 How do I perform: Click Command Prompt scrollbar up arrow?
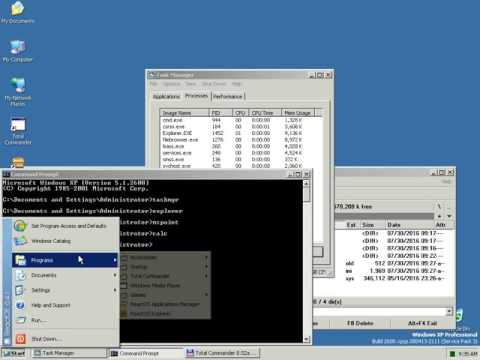click(x=306, y=183)
